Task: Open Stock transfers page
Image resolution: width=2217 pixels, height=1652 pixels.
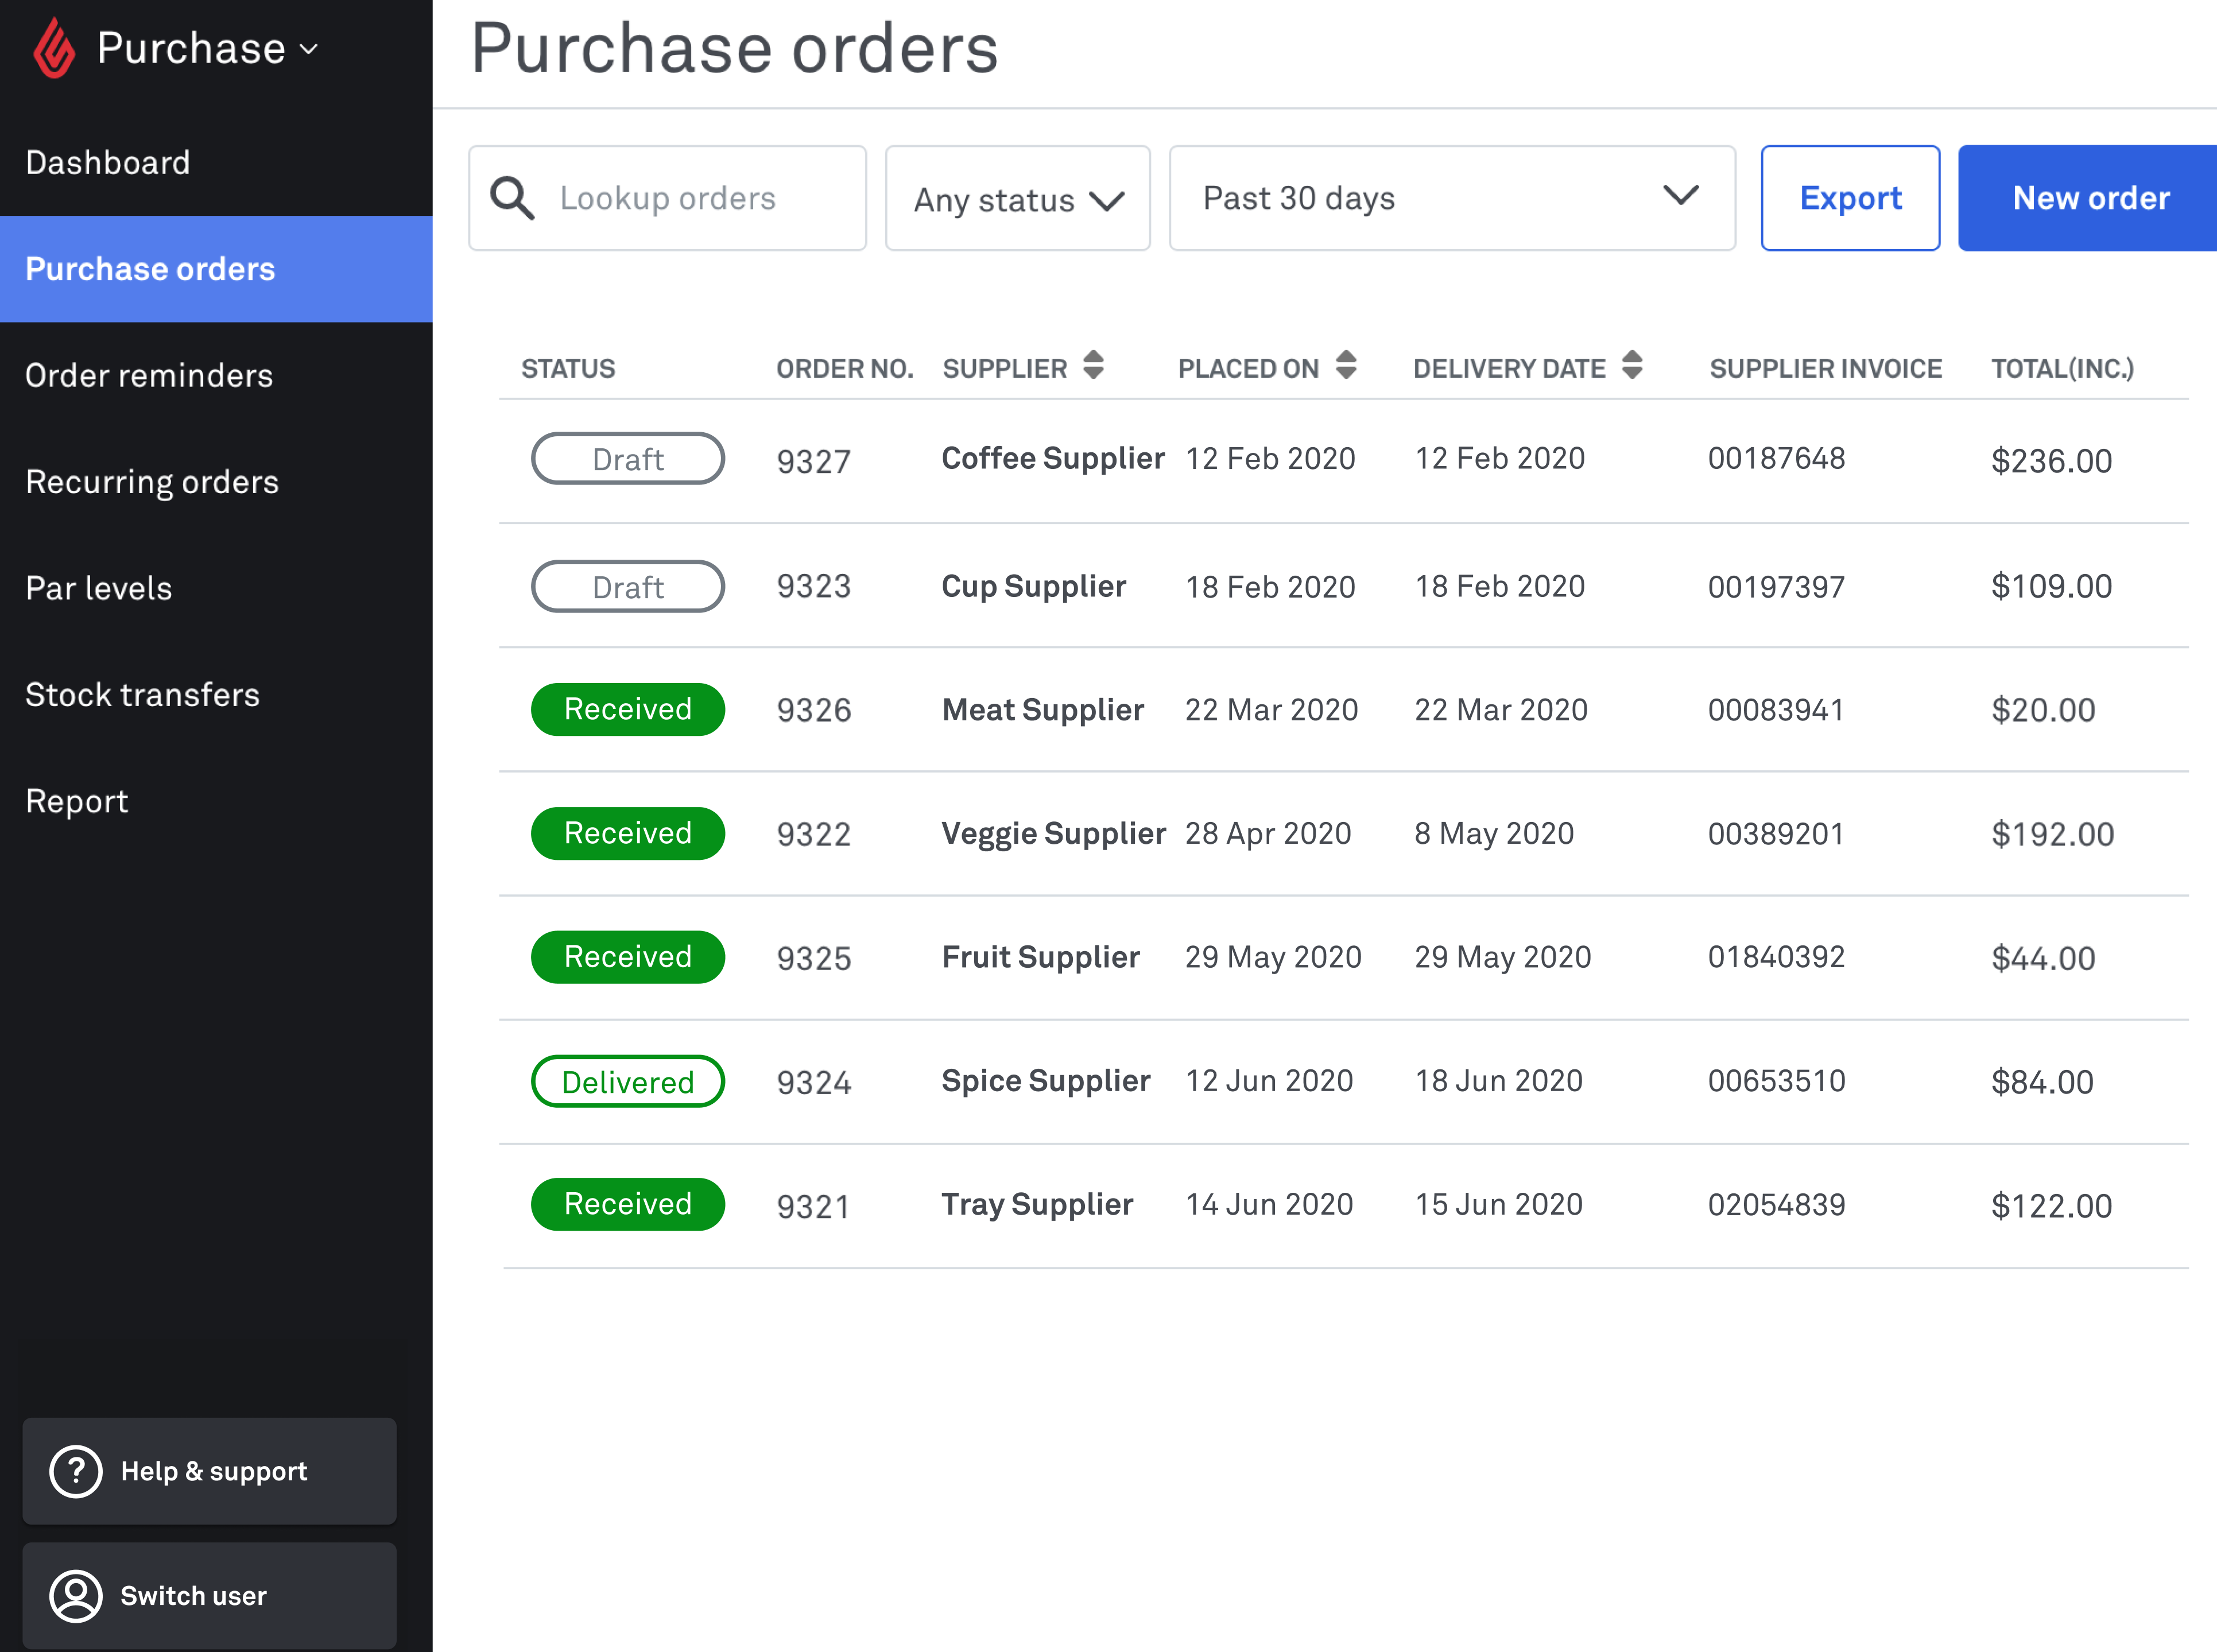Action: pos(142,695)
